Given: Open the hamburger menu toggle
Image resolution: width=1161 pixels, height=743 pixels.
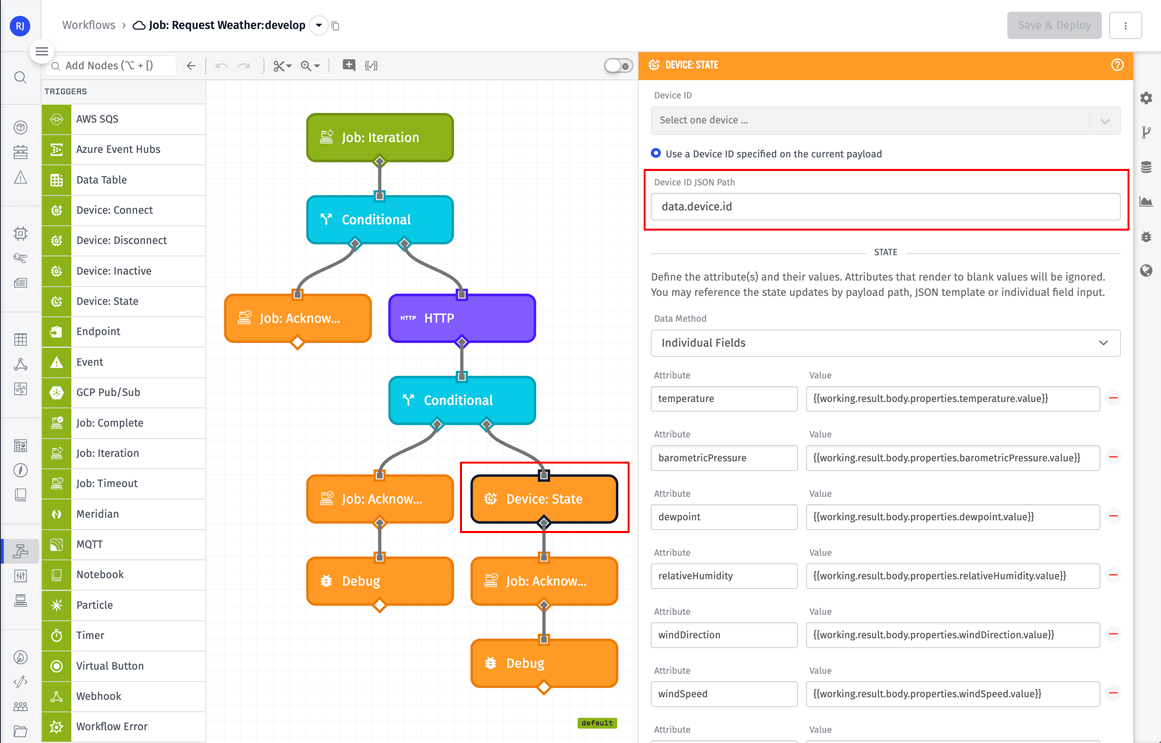Looking at the screenshot, I should point(41,51).
